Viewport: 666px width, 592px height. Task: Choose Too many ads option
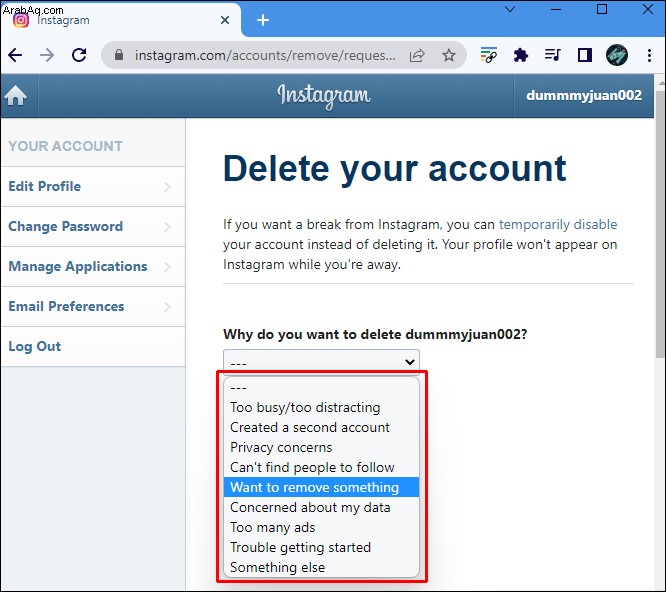321,527
